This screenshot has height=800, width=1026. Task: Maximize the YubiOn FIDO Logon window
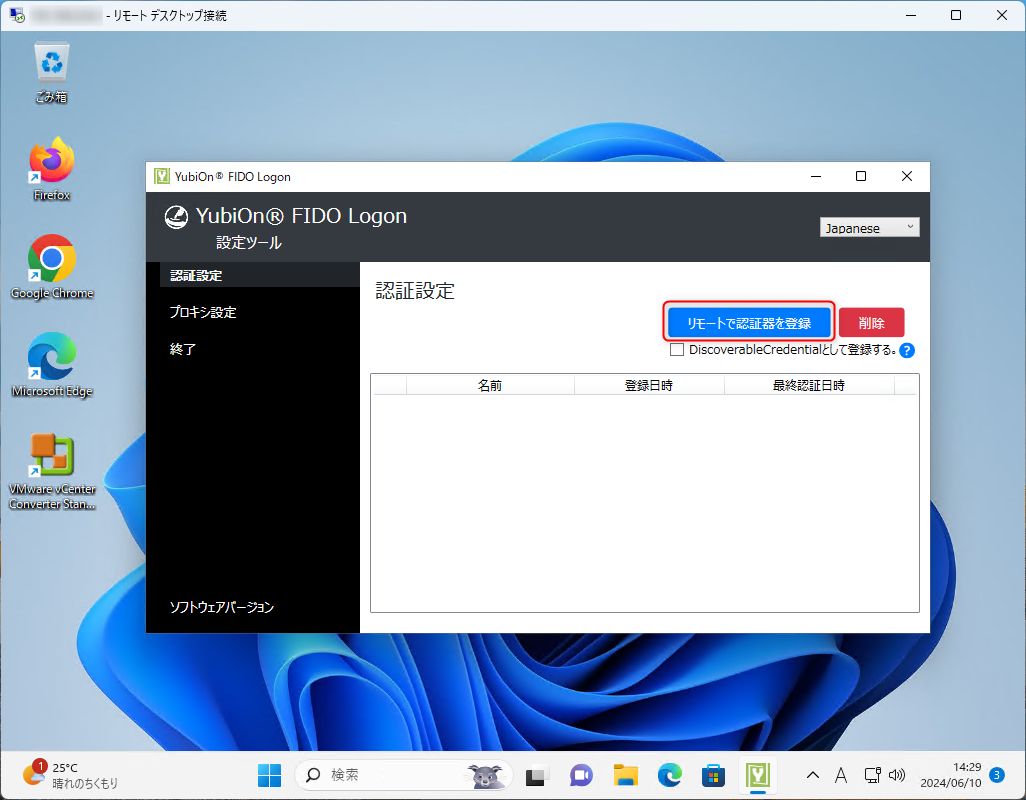point(861,177)
